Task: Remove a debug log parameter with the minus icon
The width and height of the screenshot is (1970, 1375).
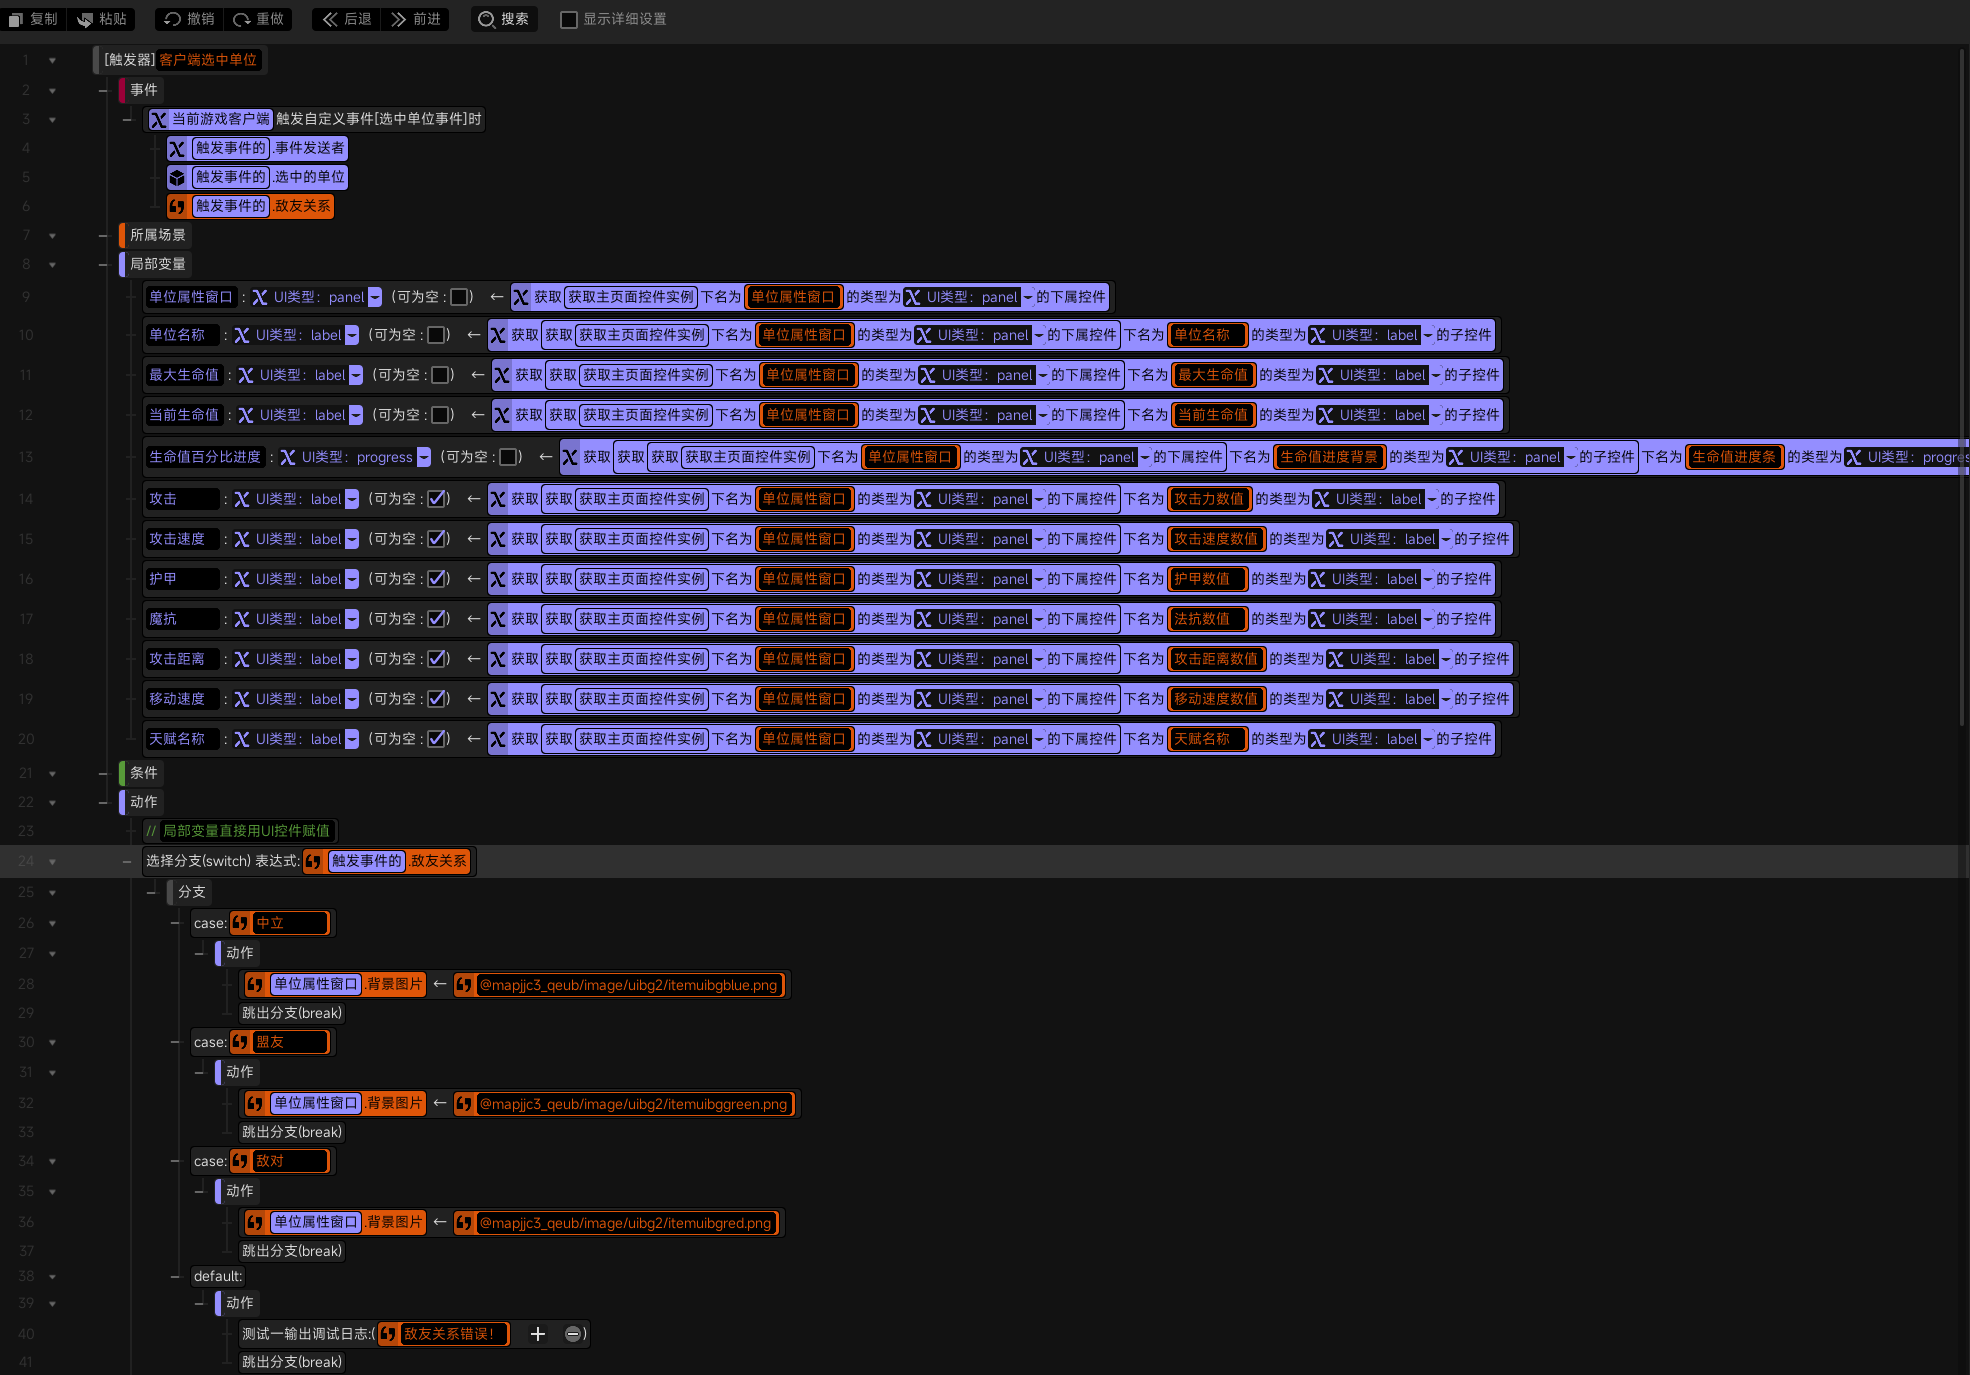Action: 572,1334
